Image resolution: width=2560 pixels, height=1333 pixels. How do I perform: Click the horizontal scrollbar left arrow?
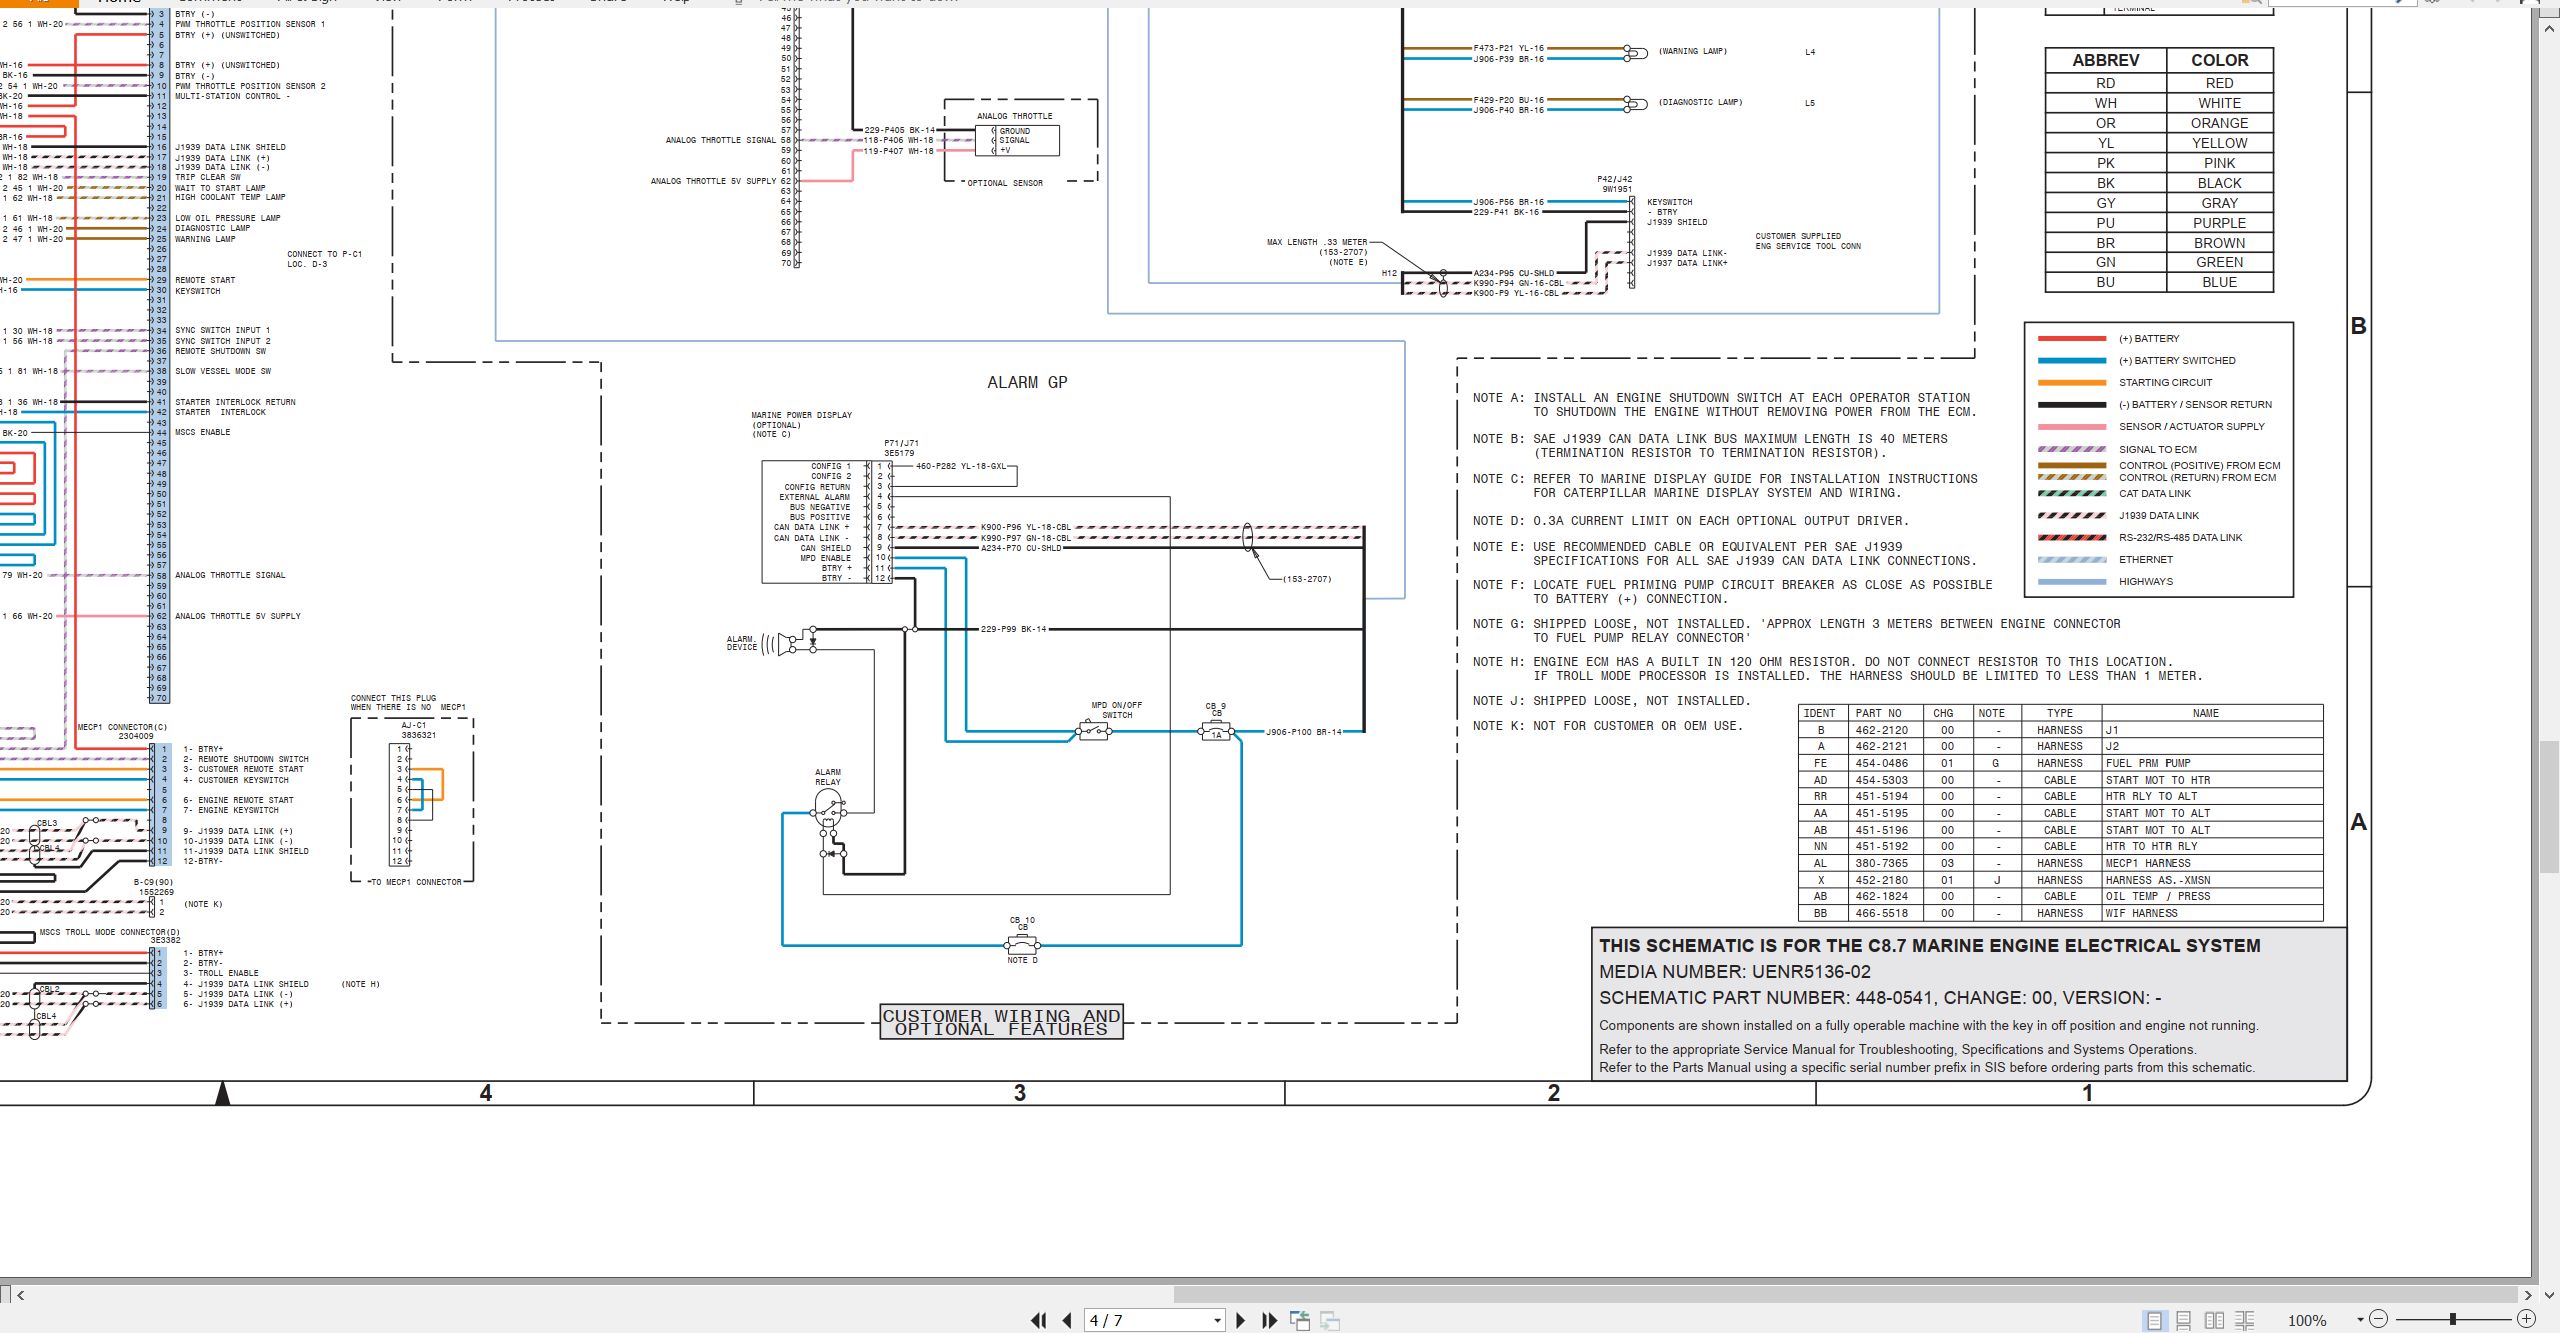click(x=20, y=1295)
